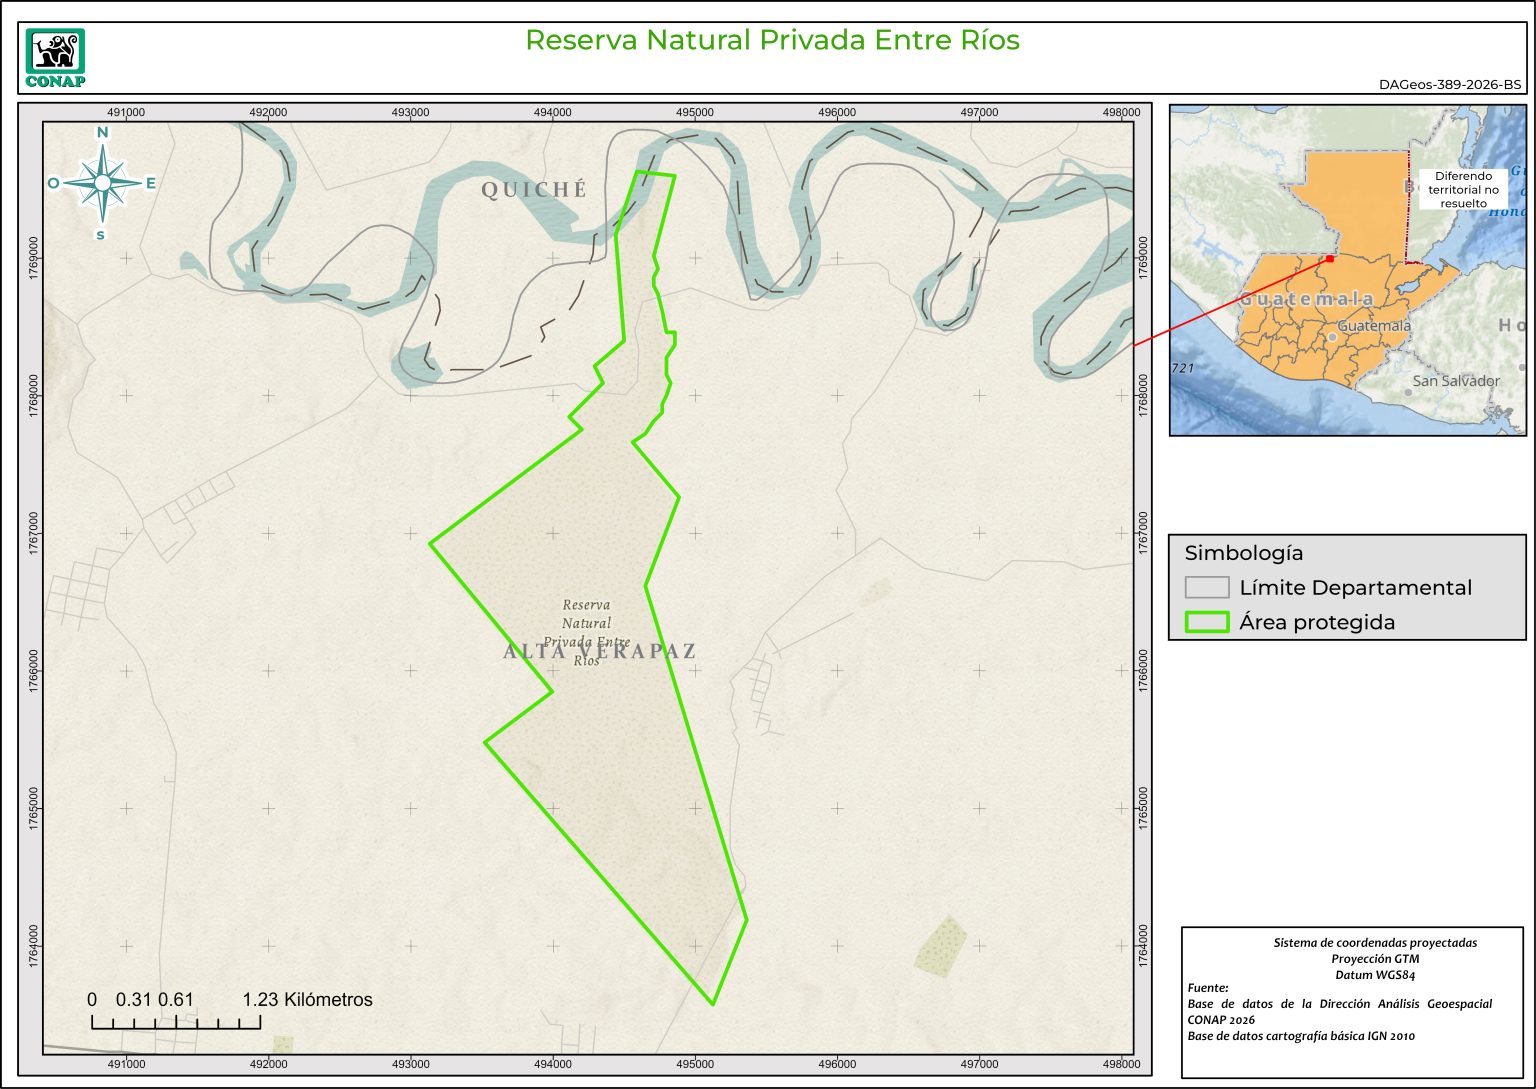Click the Área protegida legend text
The width and height of the screenshot is (1536, 1089).
click(1316, 622)
